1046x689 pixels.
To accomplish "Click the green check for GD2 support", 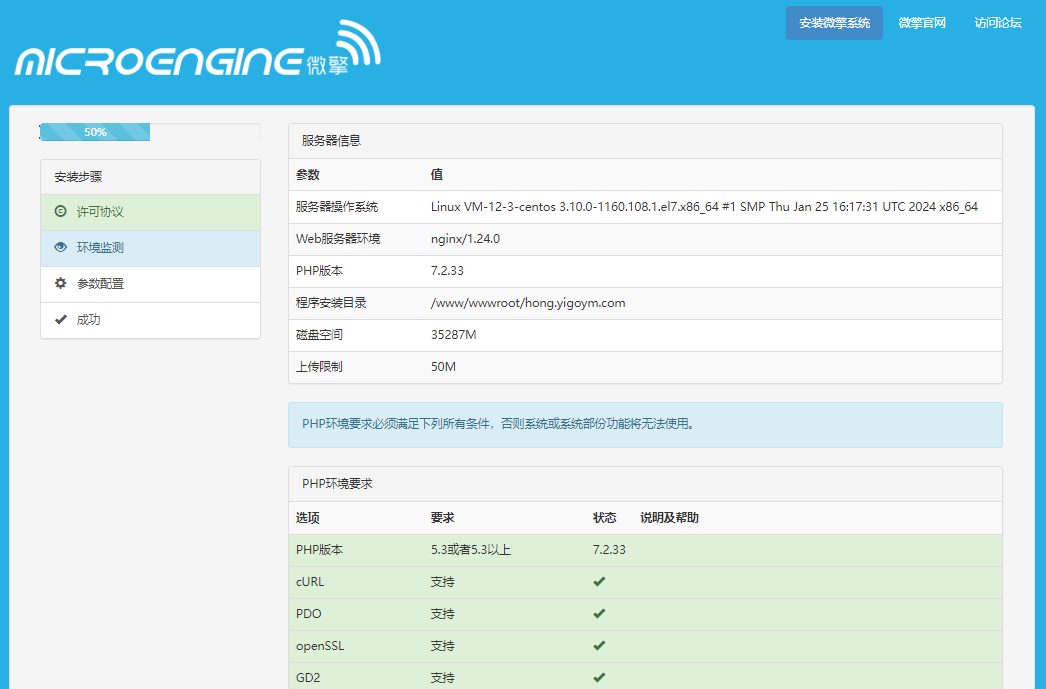I will pos(598,677).
